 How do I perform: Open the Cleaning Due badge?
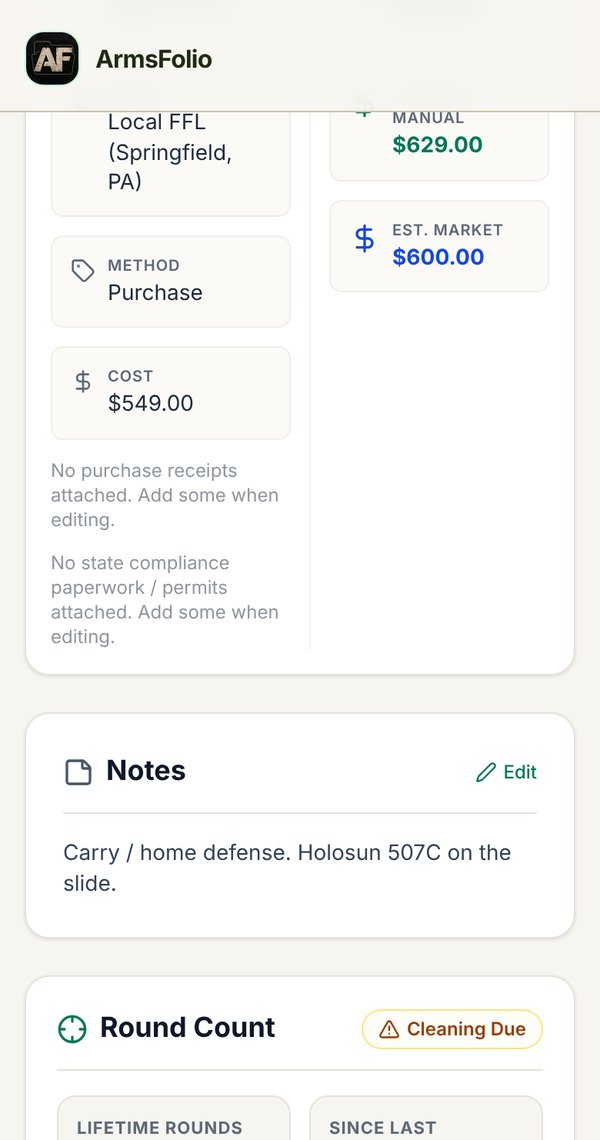click(452, 1029)
